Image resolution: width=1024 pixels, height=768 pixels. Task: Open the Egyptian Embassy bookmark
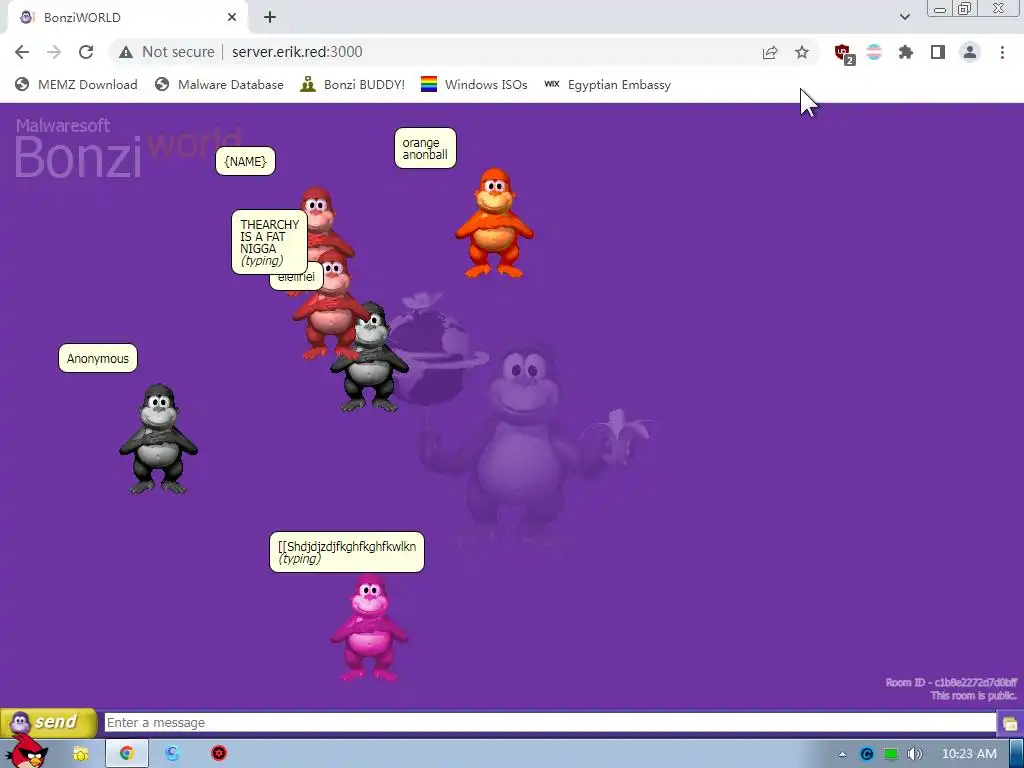pyautogui.click(x=607, y=84)
